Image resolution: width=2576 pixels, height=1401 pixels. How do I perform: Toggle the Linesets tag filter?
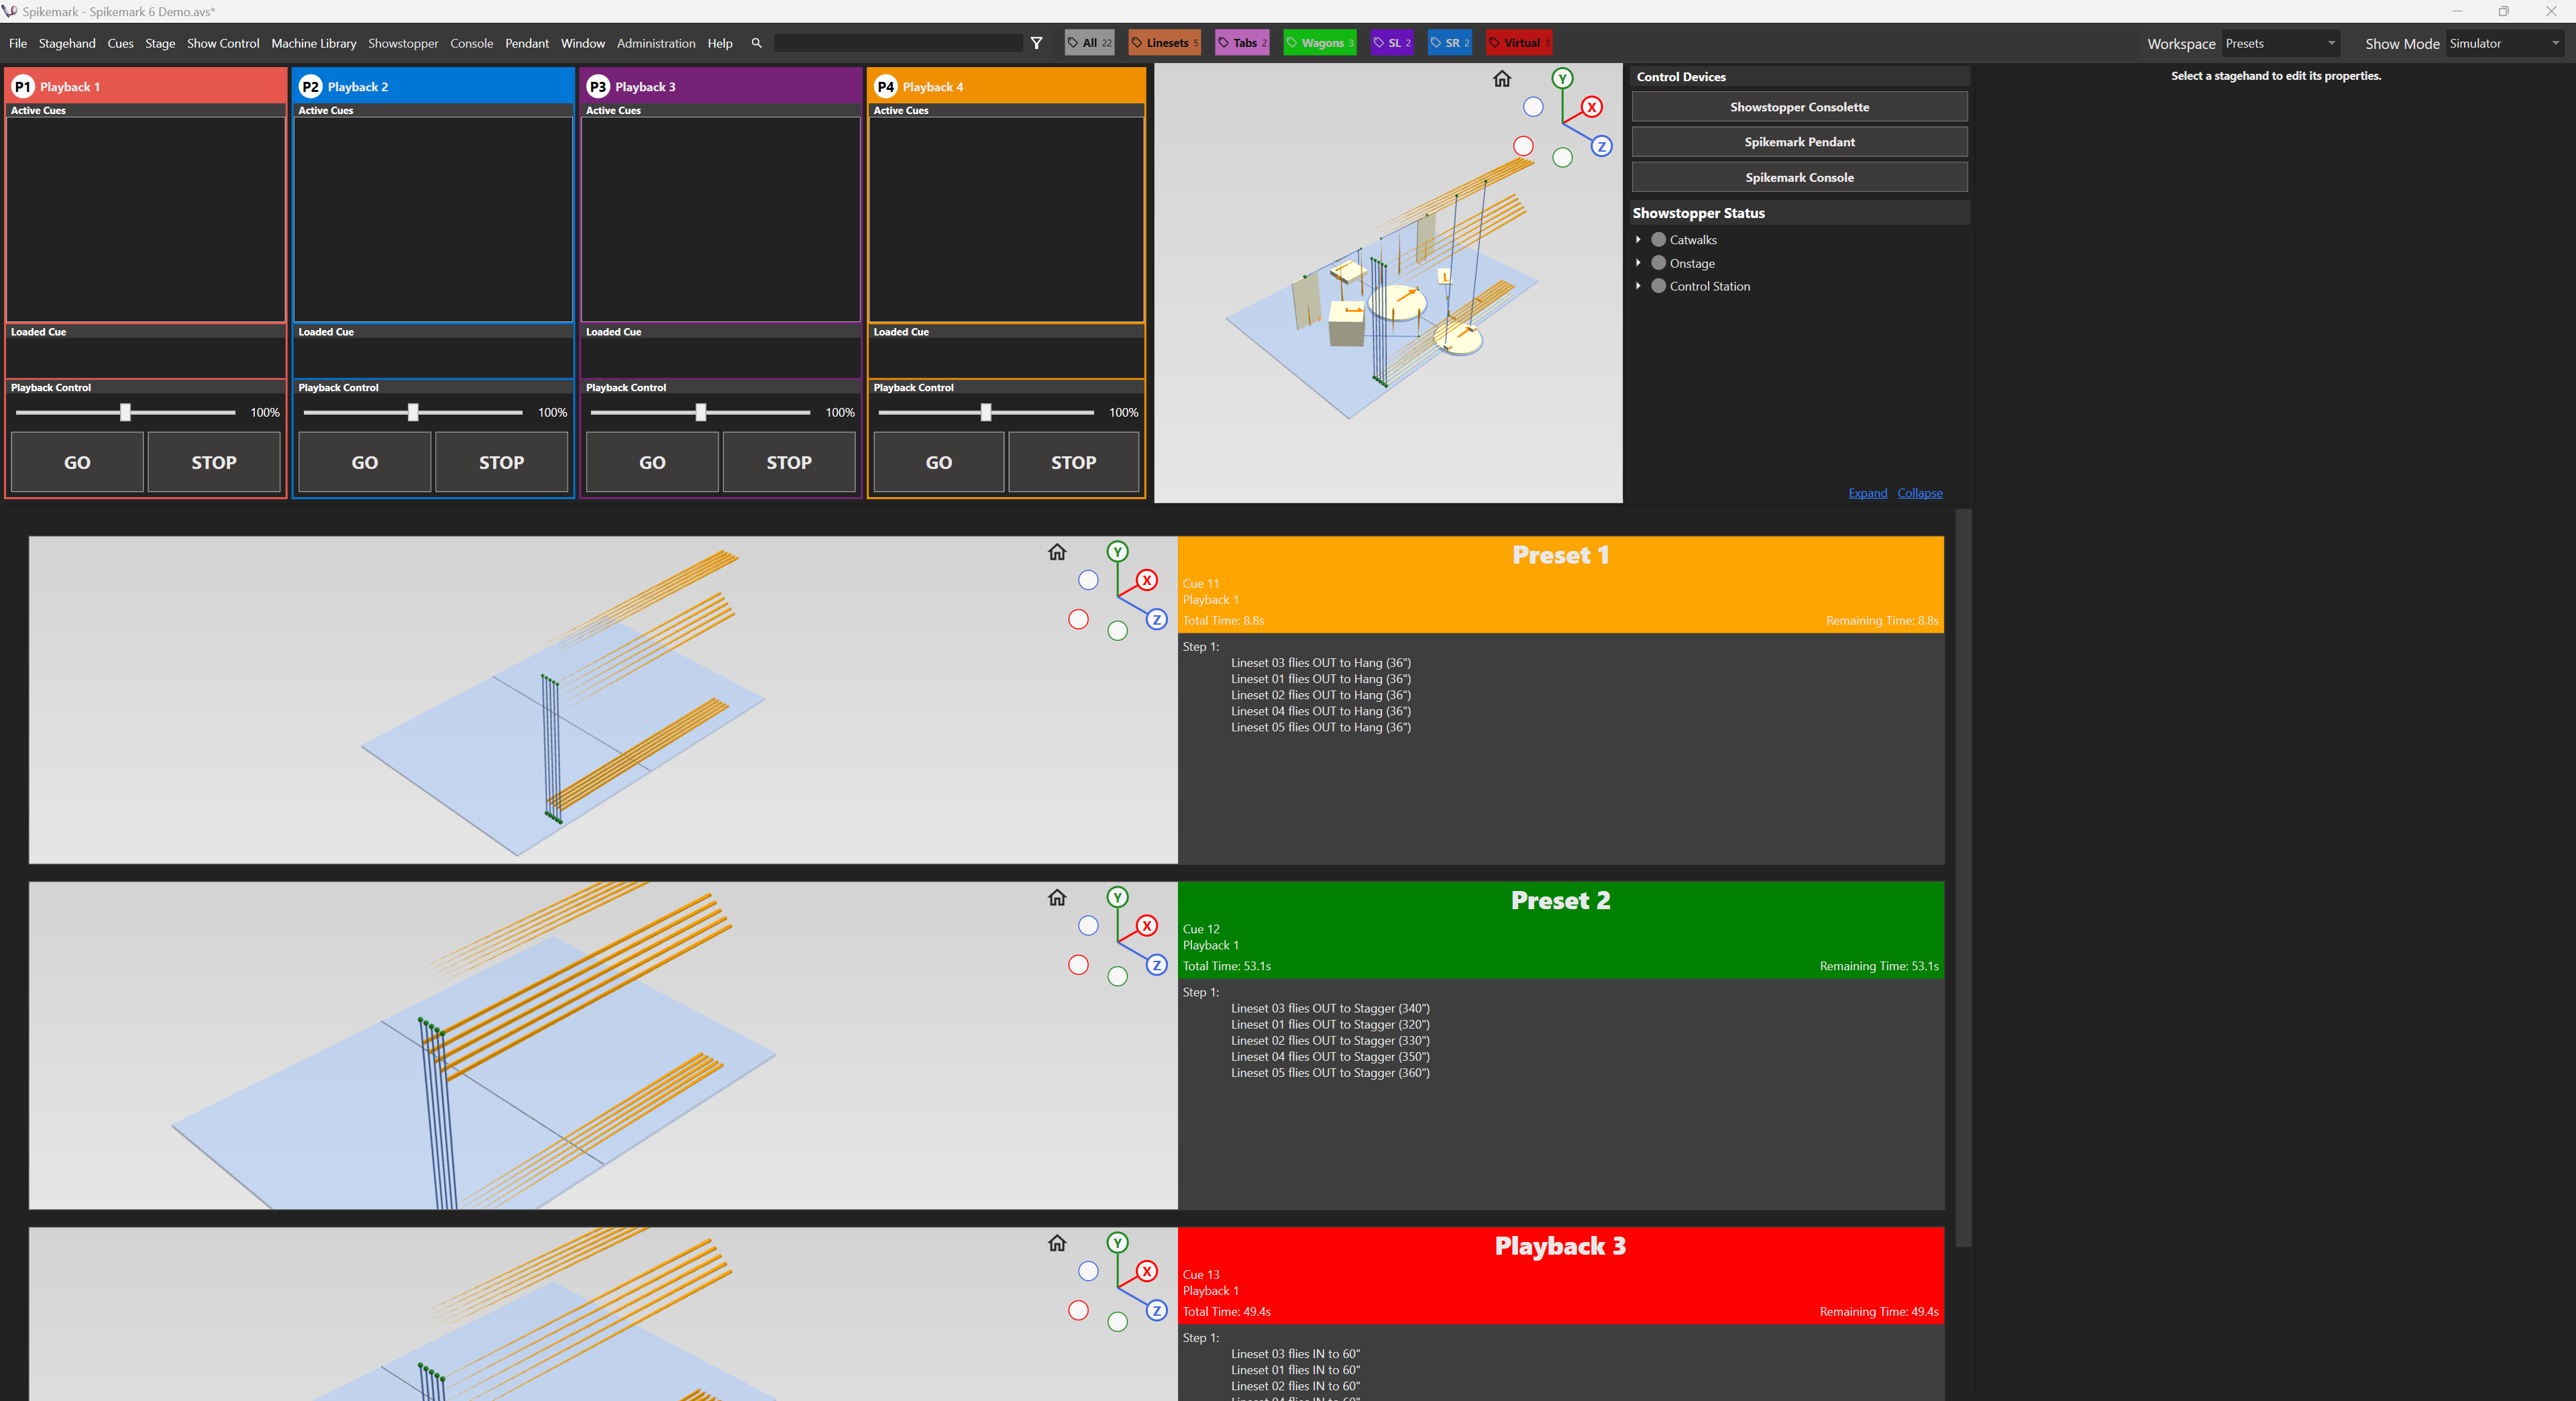(x=1164, y=43)
